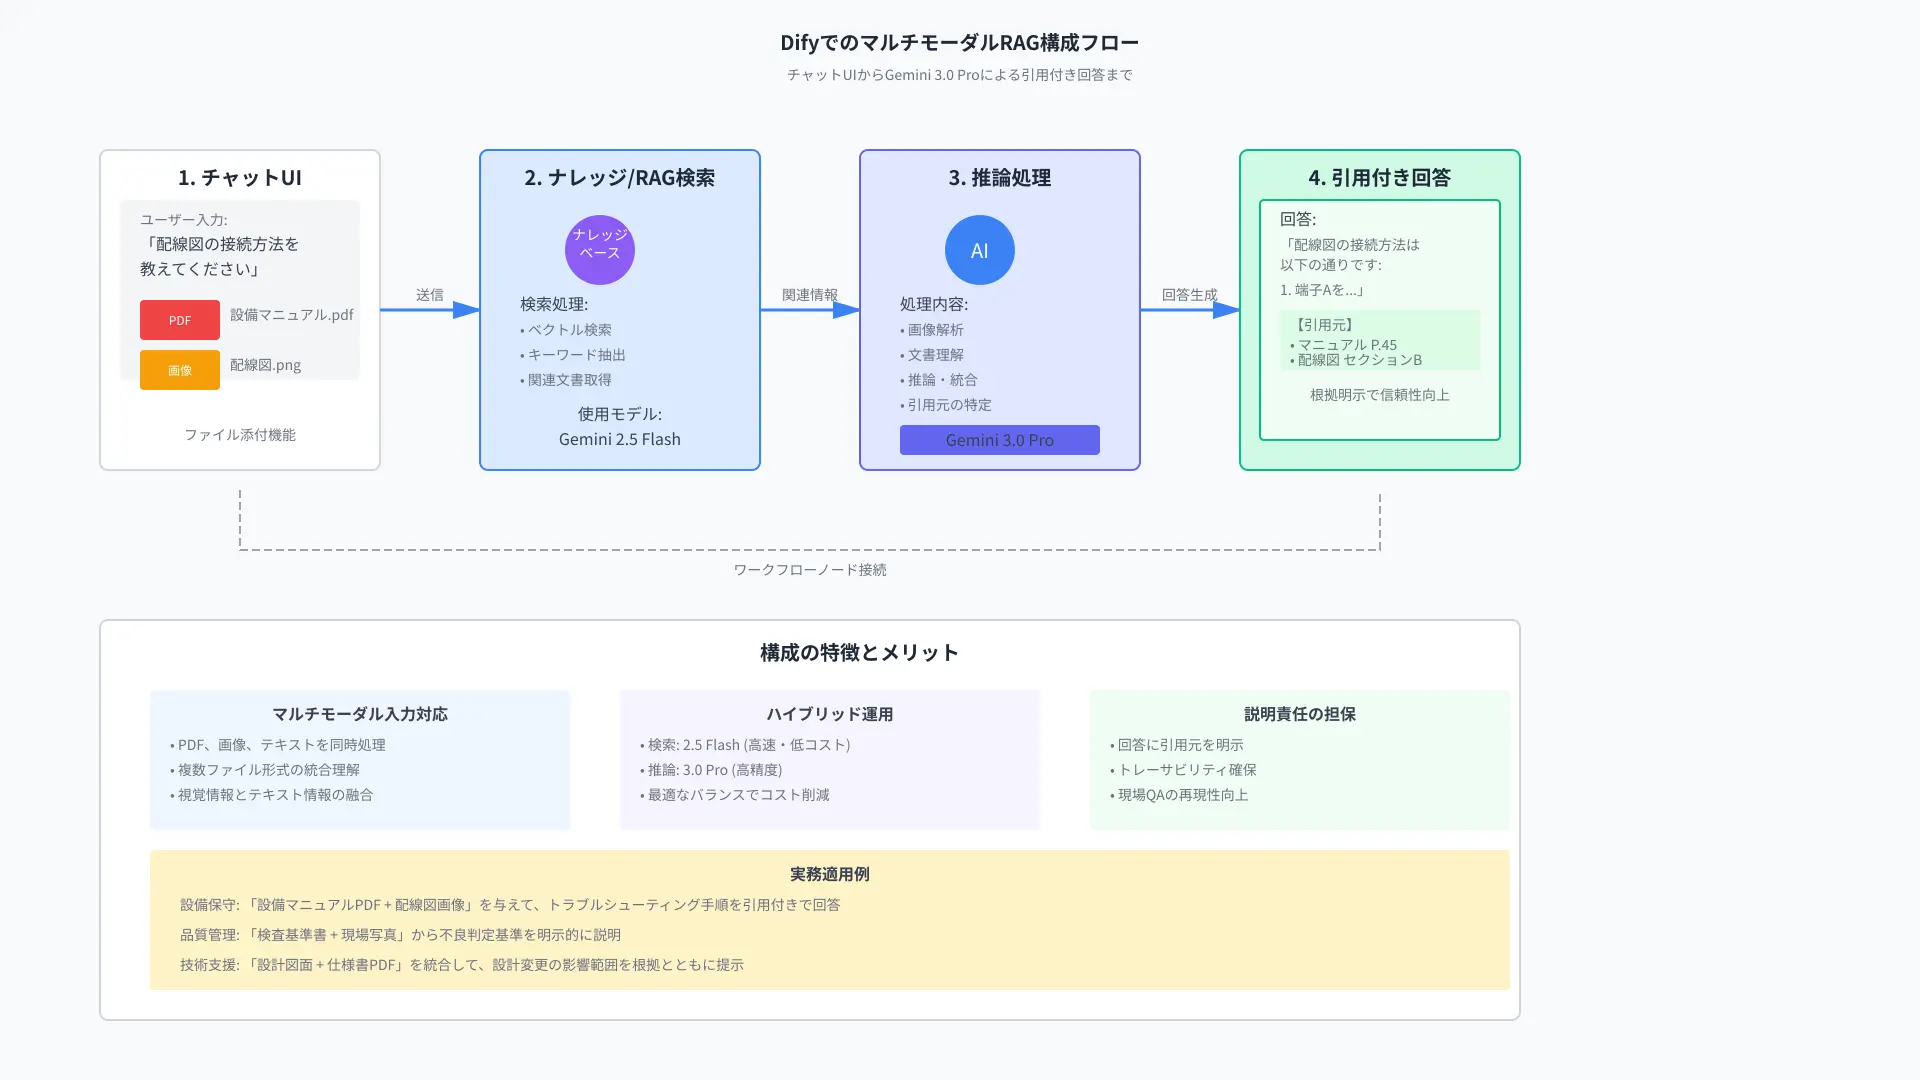Click the 検索: 2.5 Flash (高速・低コスト) line
The image size is (1920, 1080).
click(745, 745)
